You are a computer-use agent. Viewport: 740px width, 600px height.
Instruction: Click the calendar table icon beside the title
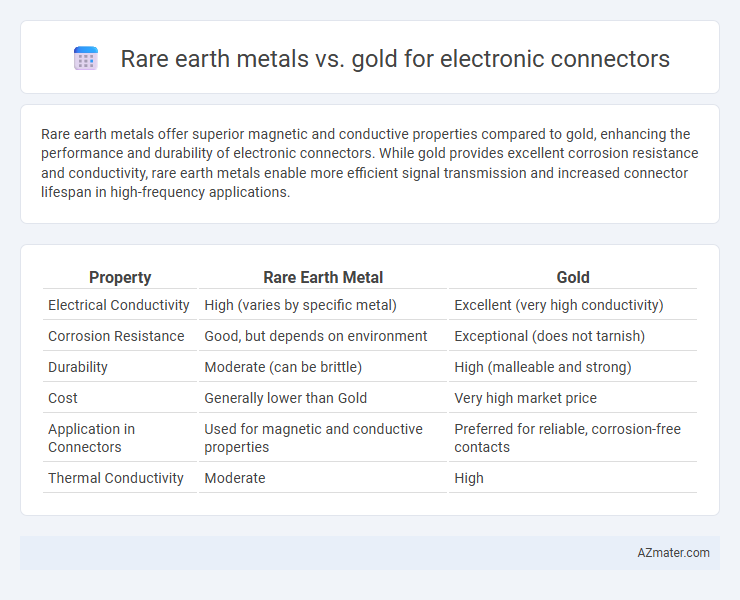[x=86, y=59]
